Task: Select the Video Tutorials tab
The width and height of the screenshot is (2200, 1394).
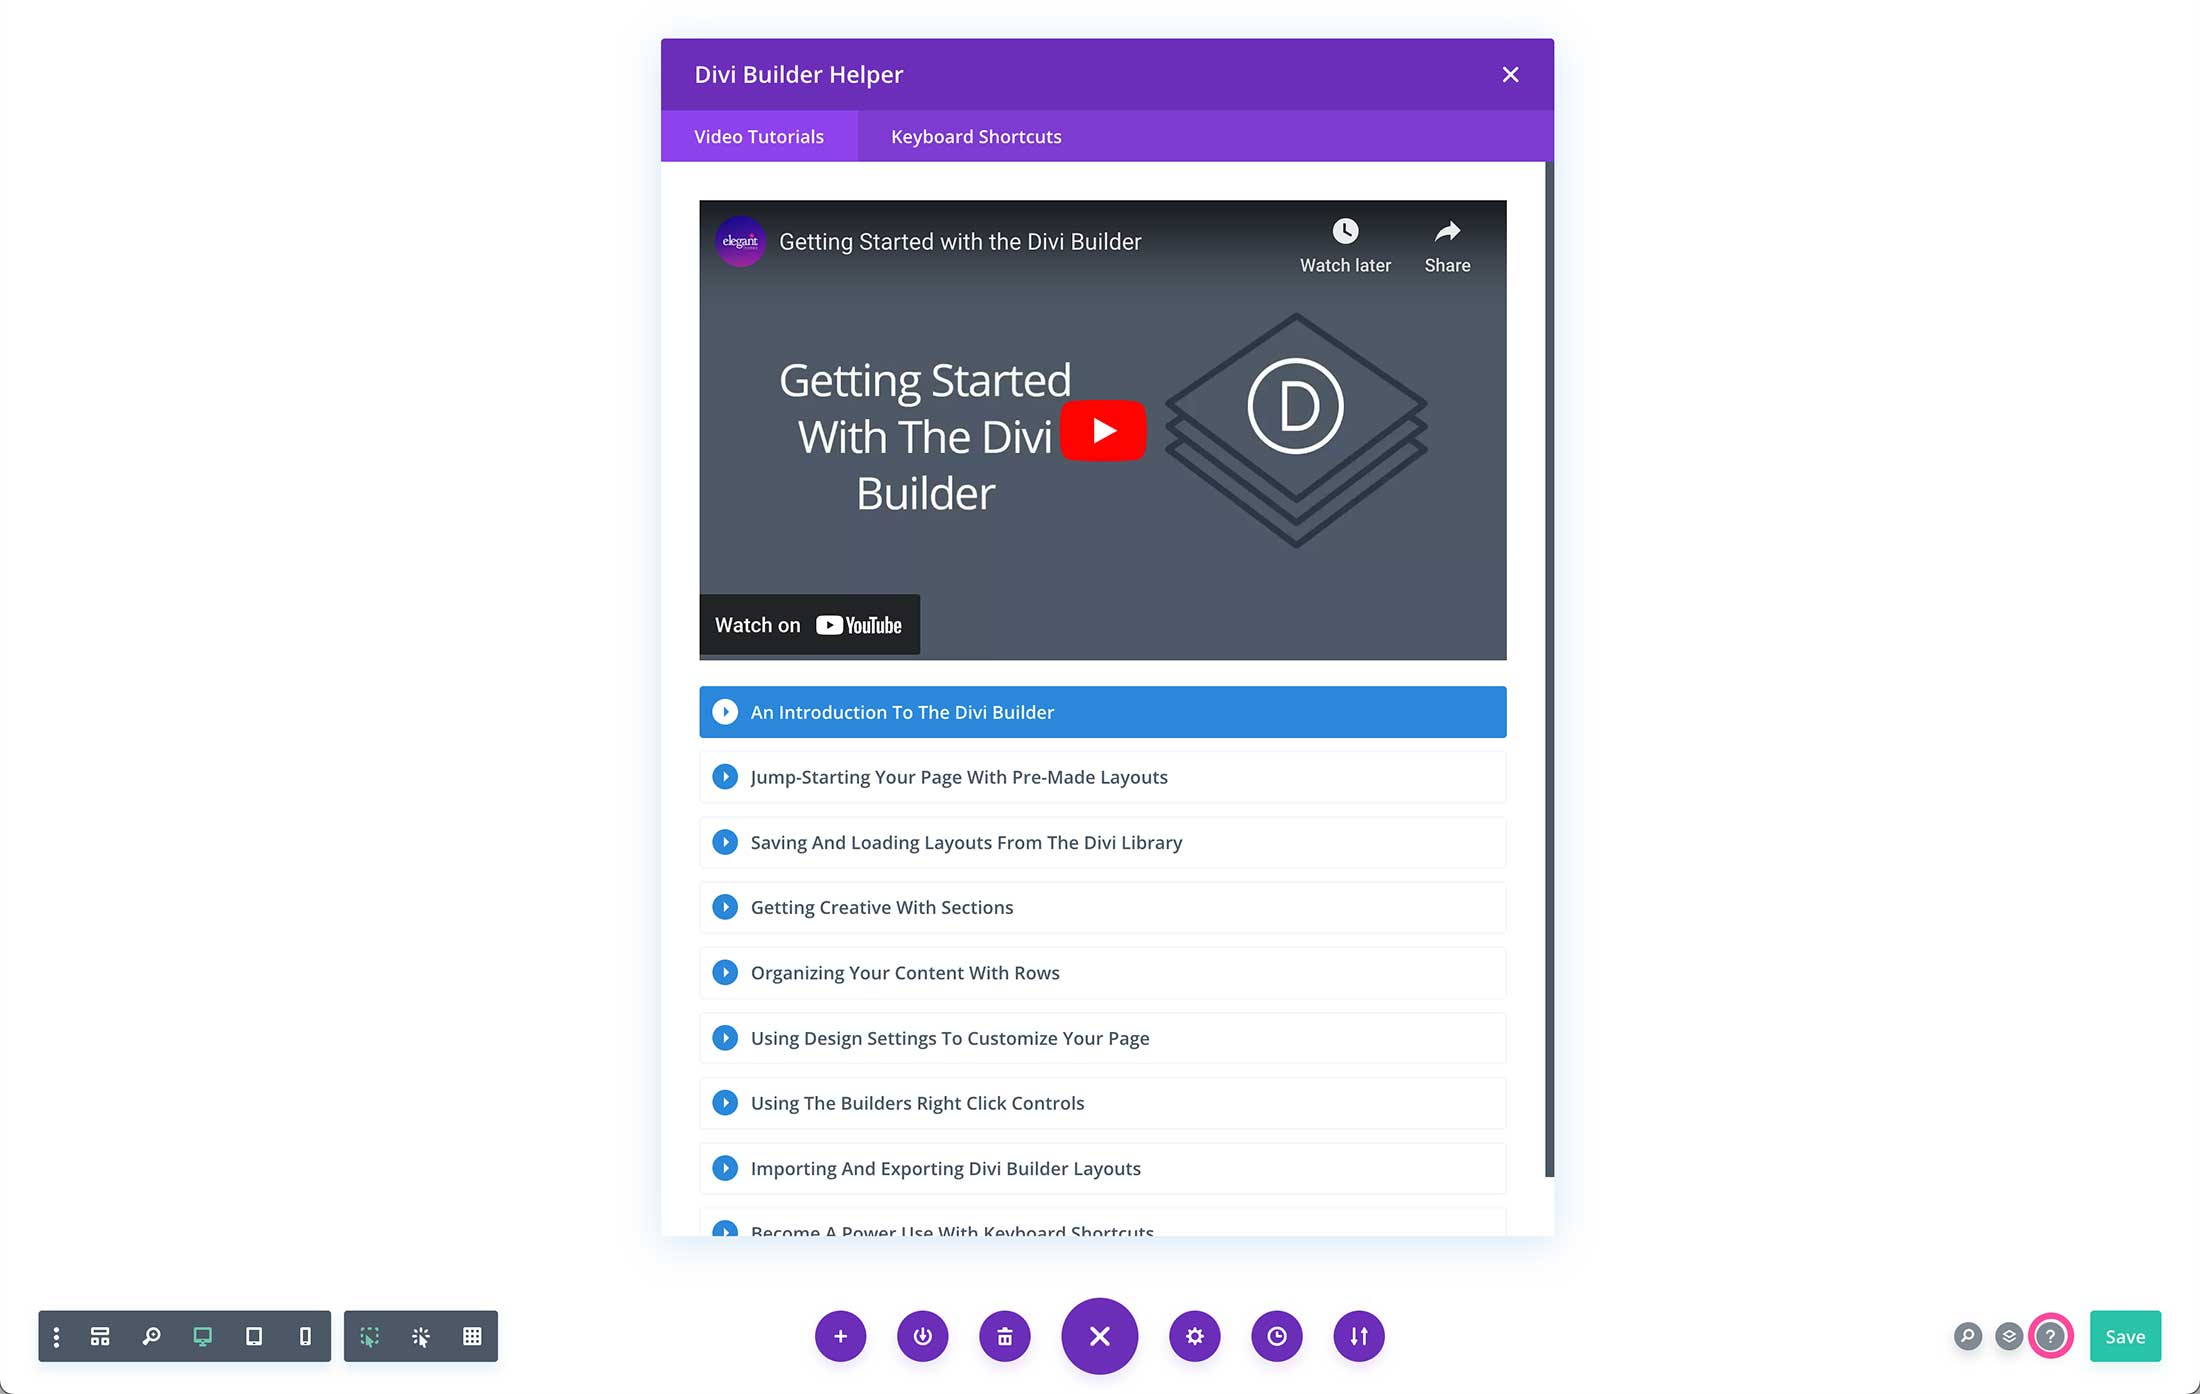Action: [x=758, y=136]
